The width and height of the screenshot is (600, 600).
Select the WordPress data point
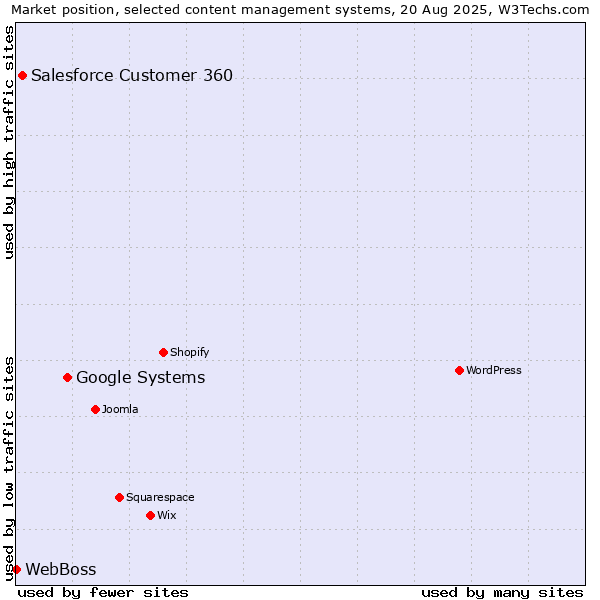[x=460, y=370]
